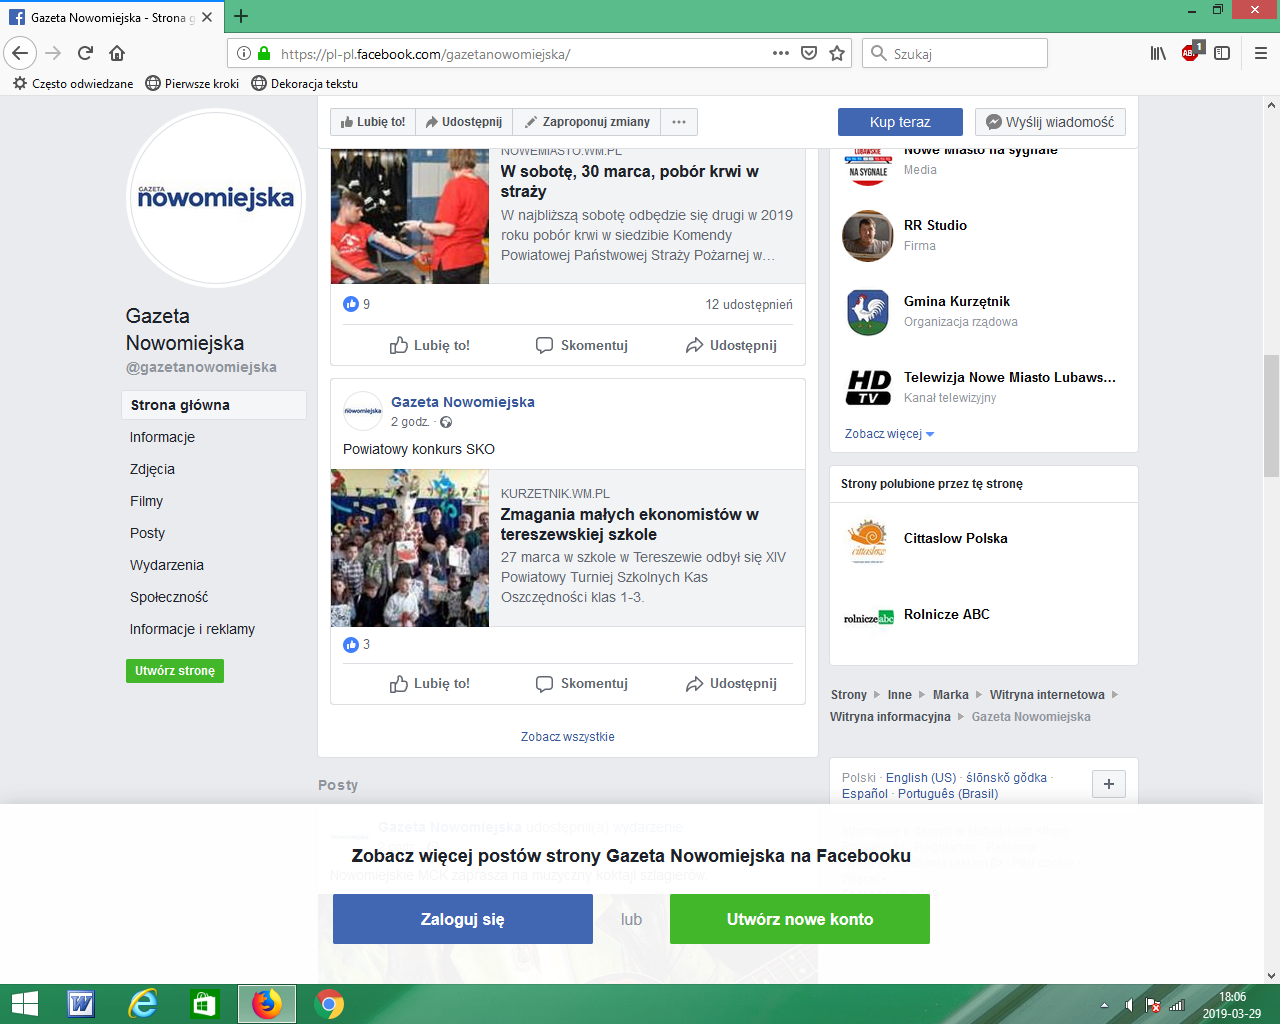Viewport: 1280px width, 1024px height.
Task: Open Rolnicze ABC logo
Action: (x=868, y=618)
